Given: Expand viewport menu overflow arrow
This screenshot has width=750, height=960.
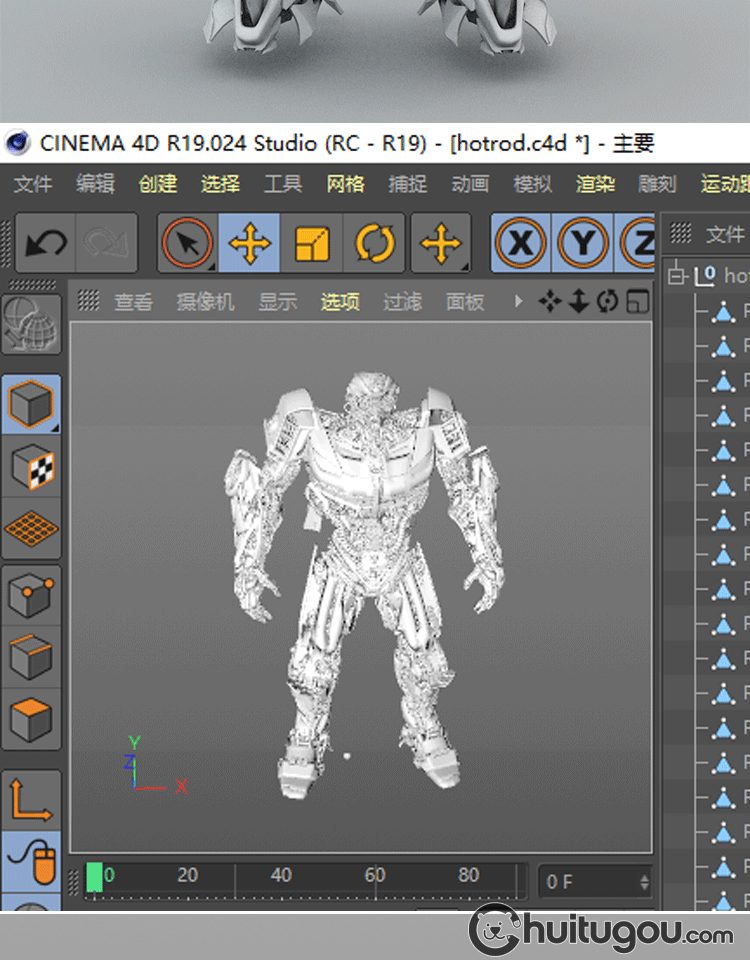Looking at the screenshot, I should pyautogui.click(x=518, y=301).
